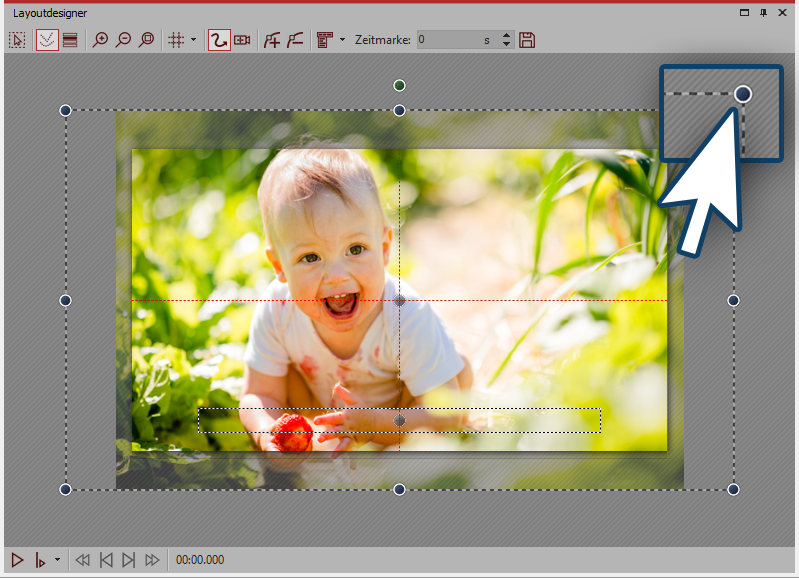Click the green rotation handle above frame

[x=399, y=85]
